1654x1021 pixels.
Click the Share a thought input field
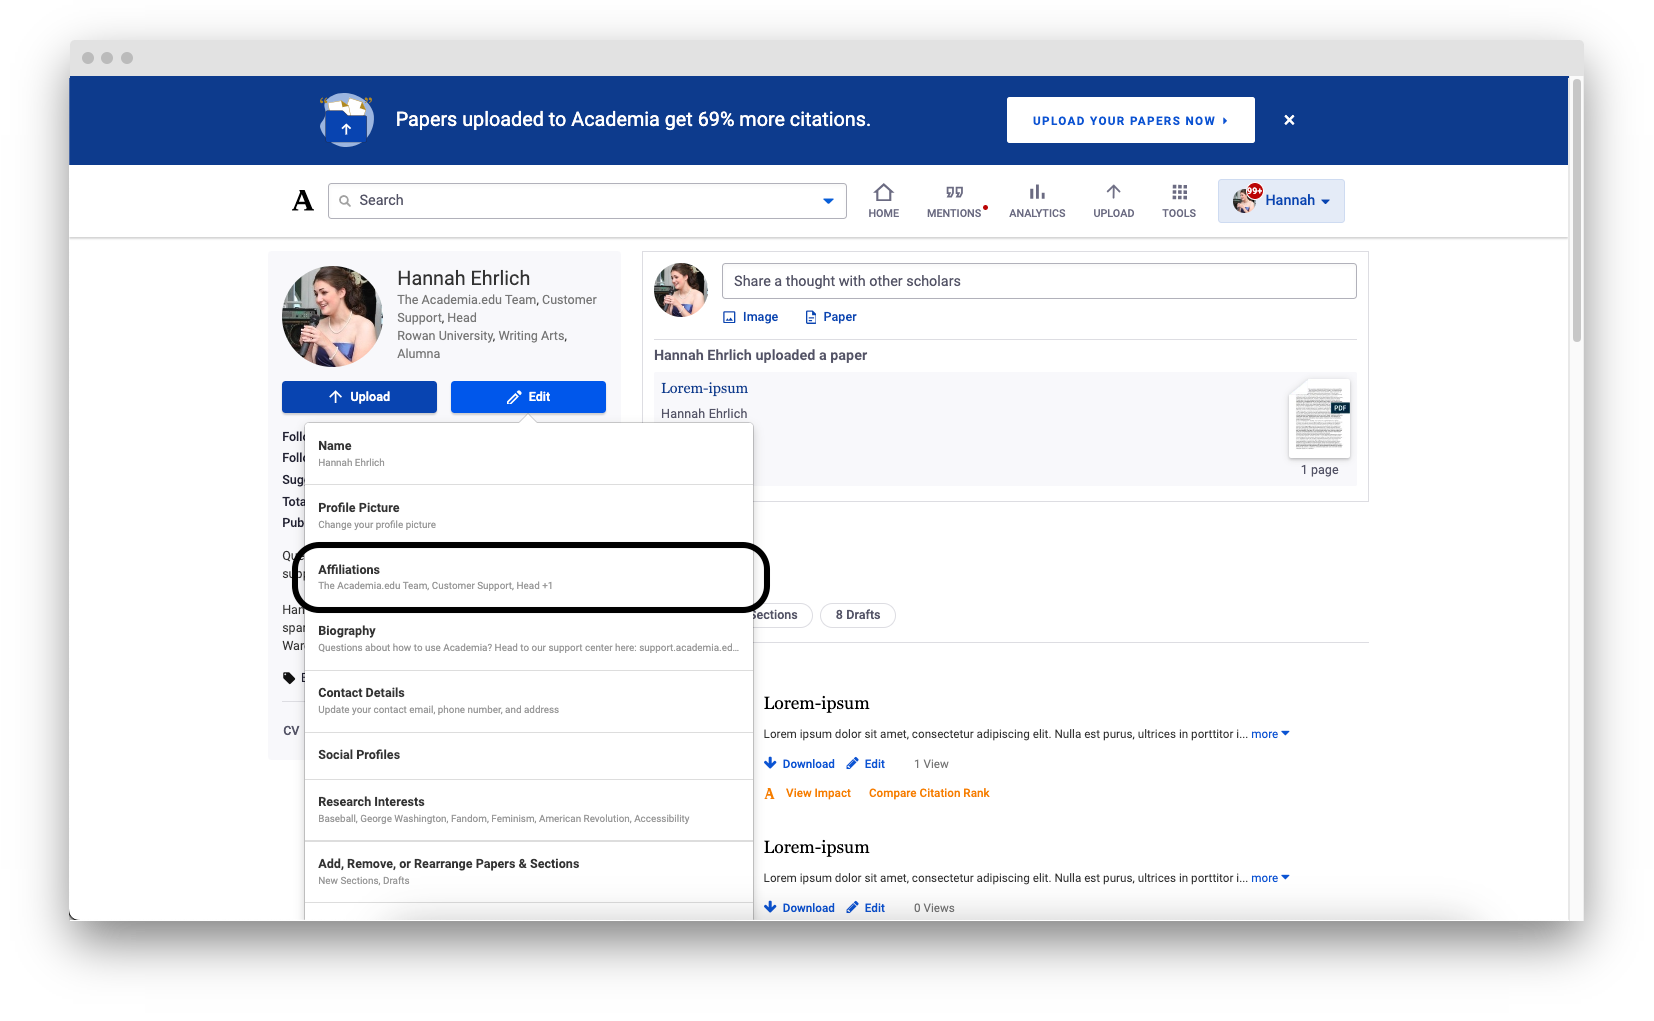1040,281
